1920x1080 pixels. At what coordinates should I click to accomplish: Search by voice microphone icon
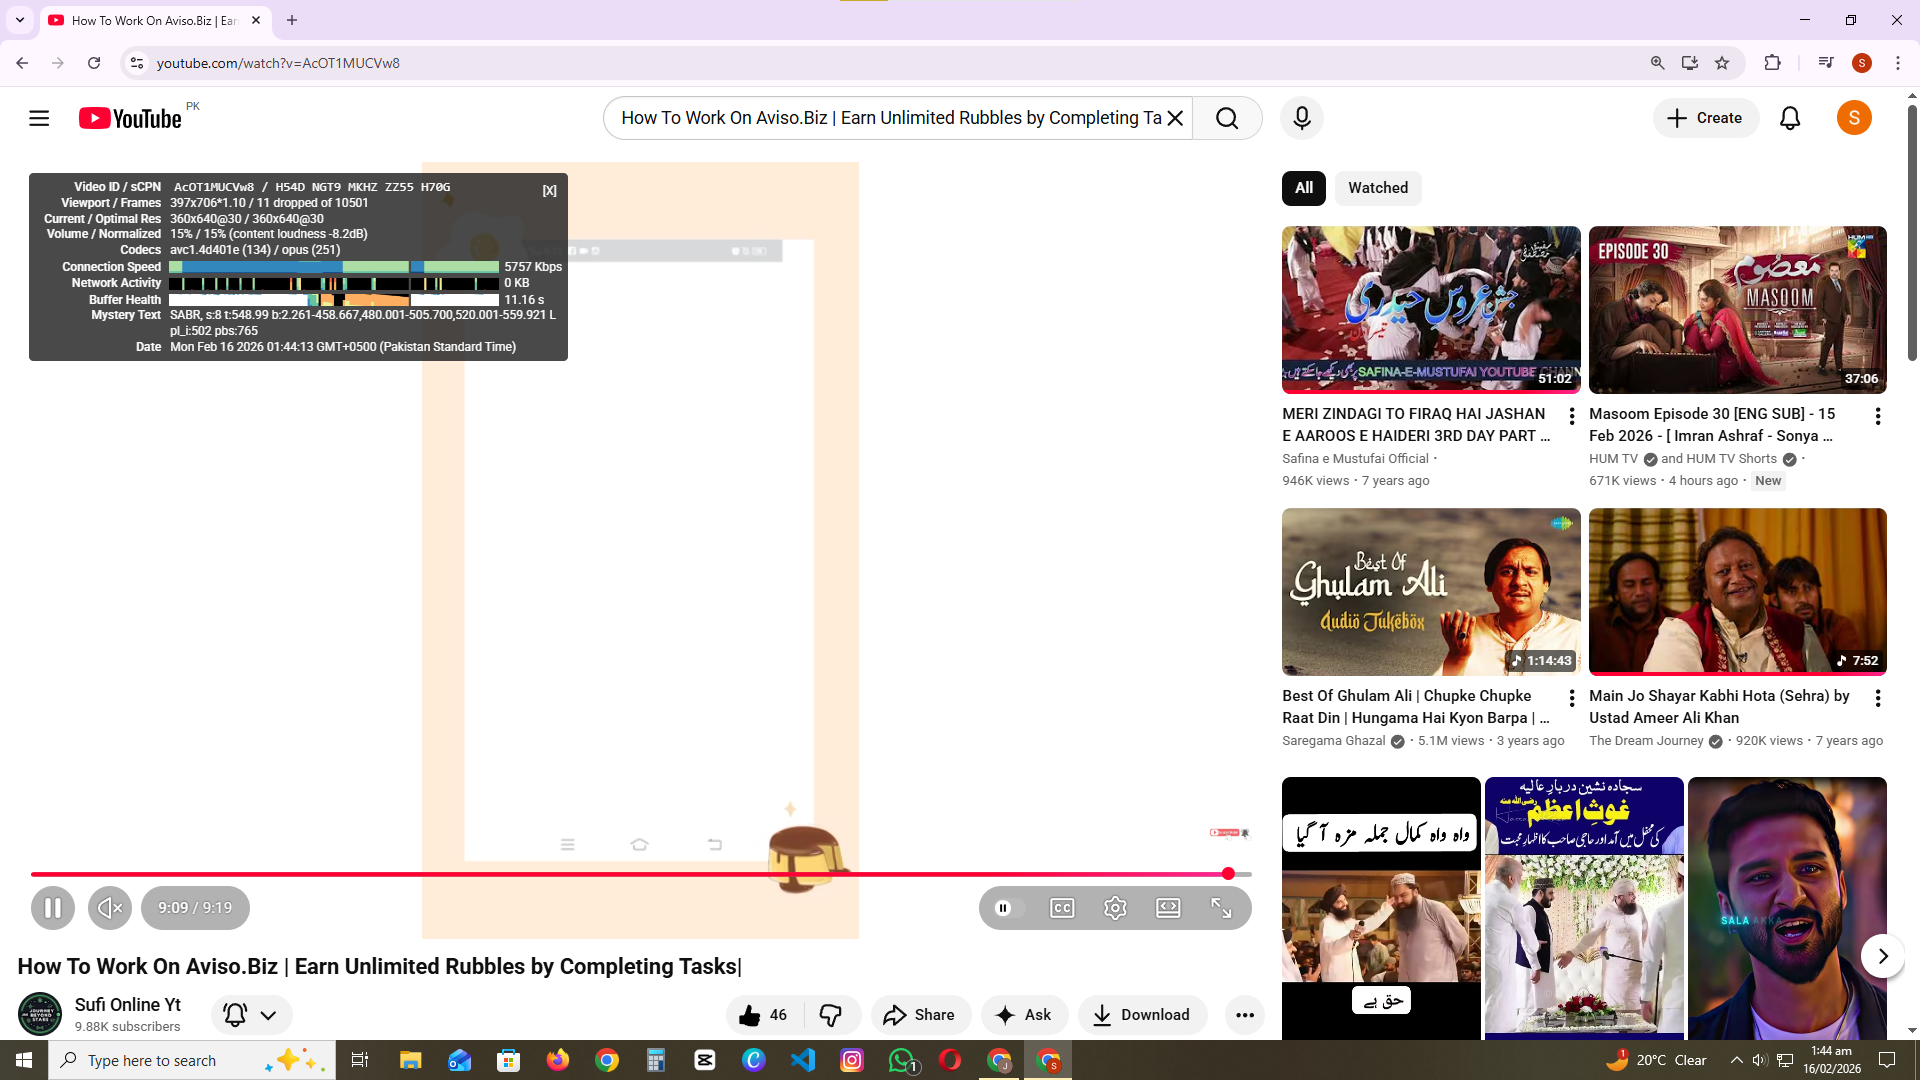tap(1301, 118)
